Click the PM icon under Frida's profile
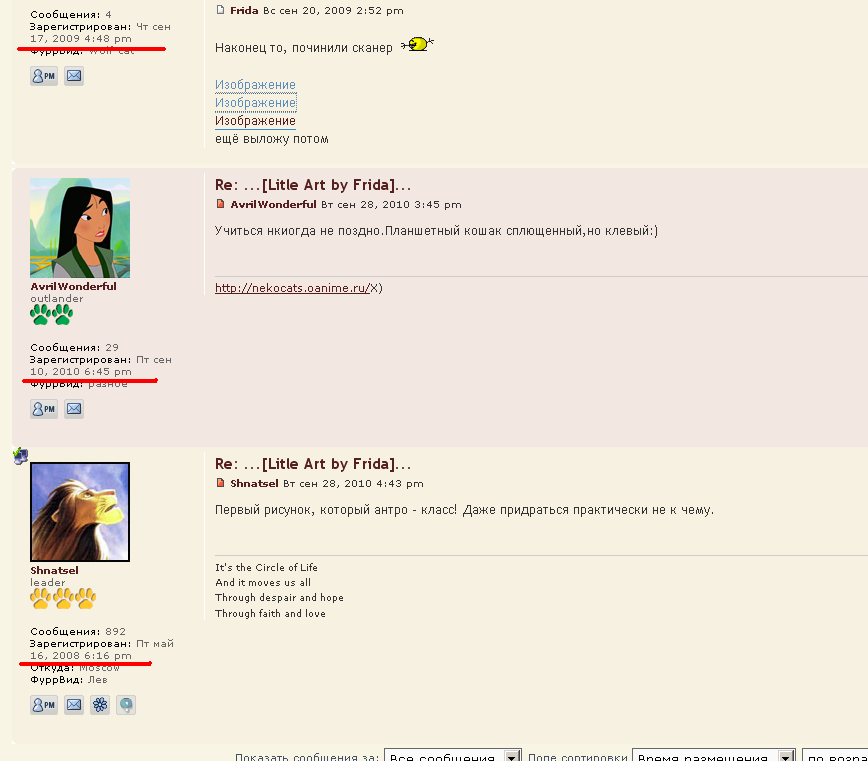The height and width of the screenshot is (761, 868). click(44, 76)
